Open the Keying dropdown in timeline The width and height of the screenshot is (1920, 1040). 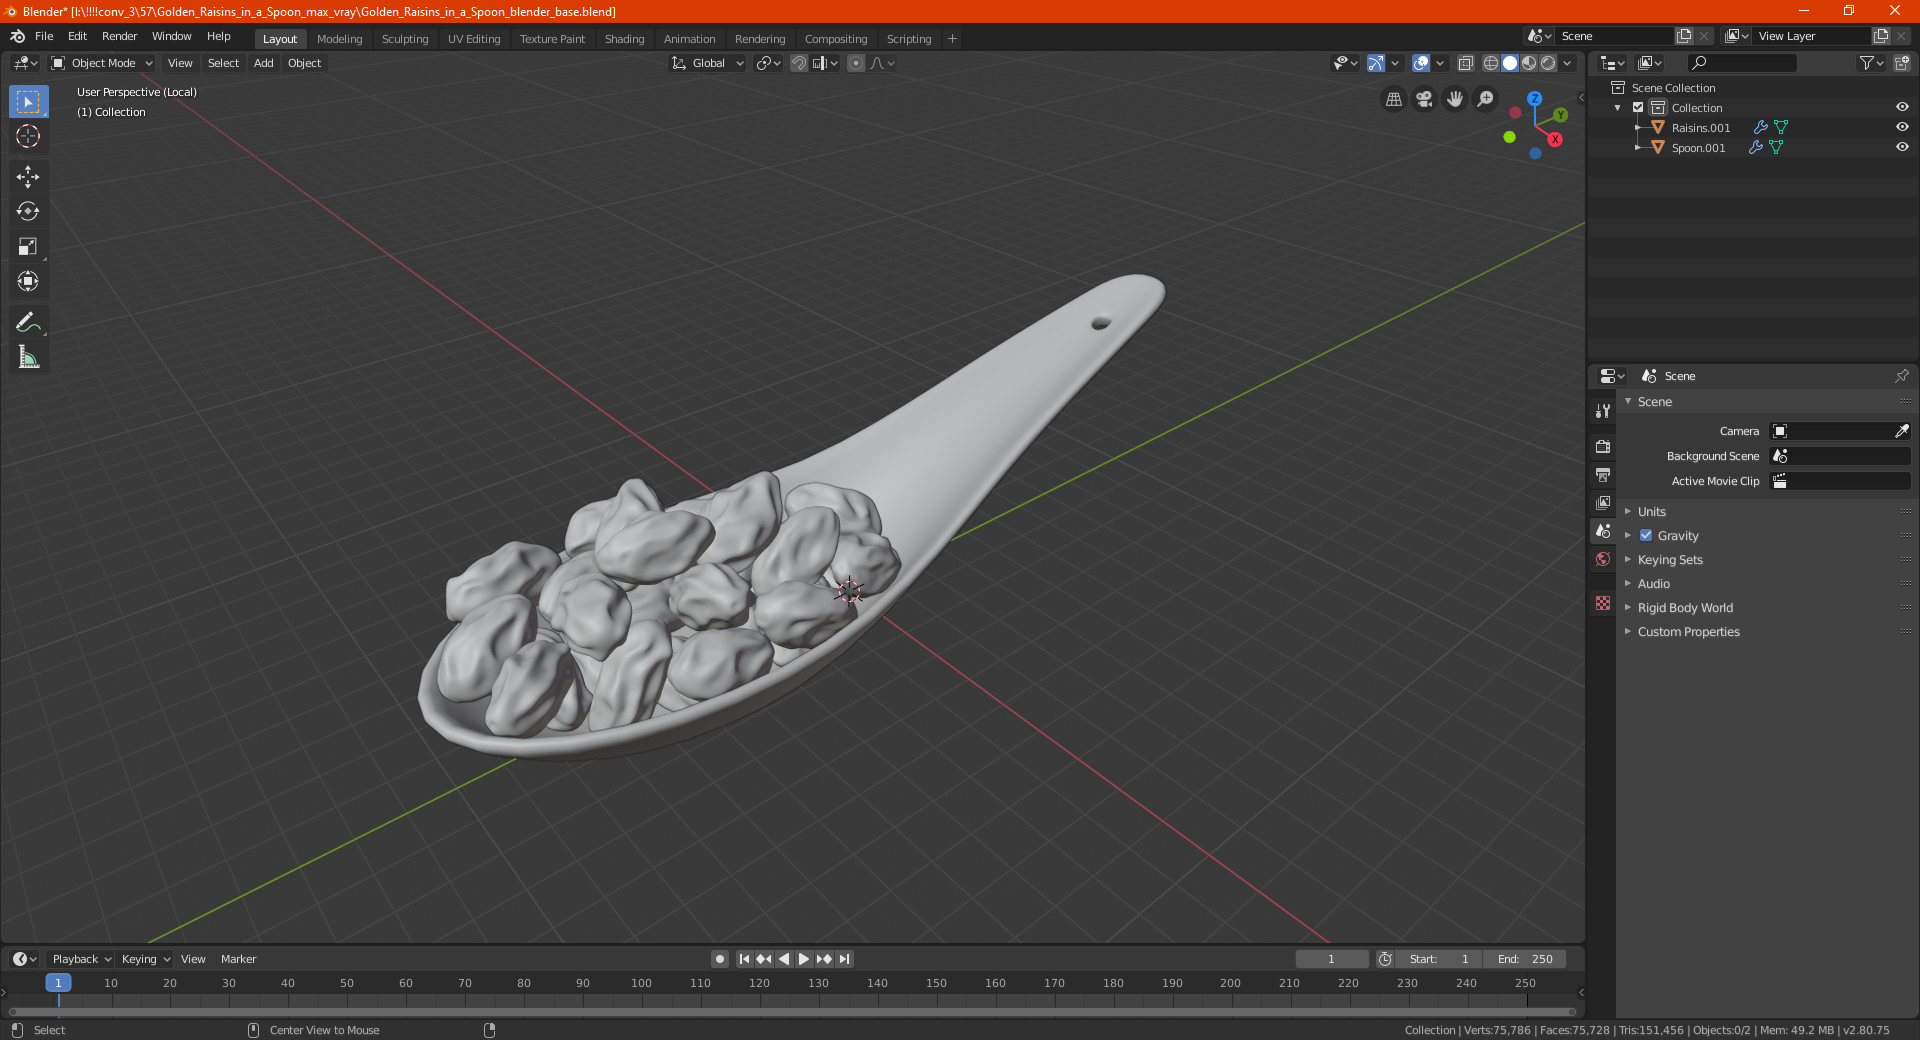146,959
